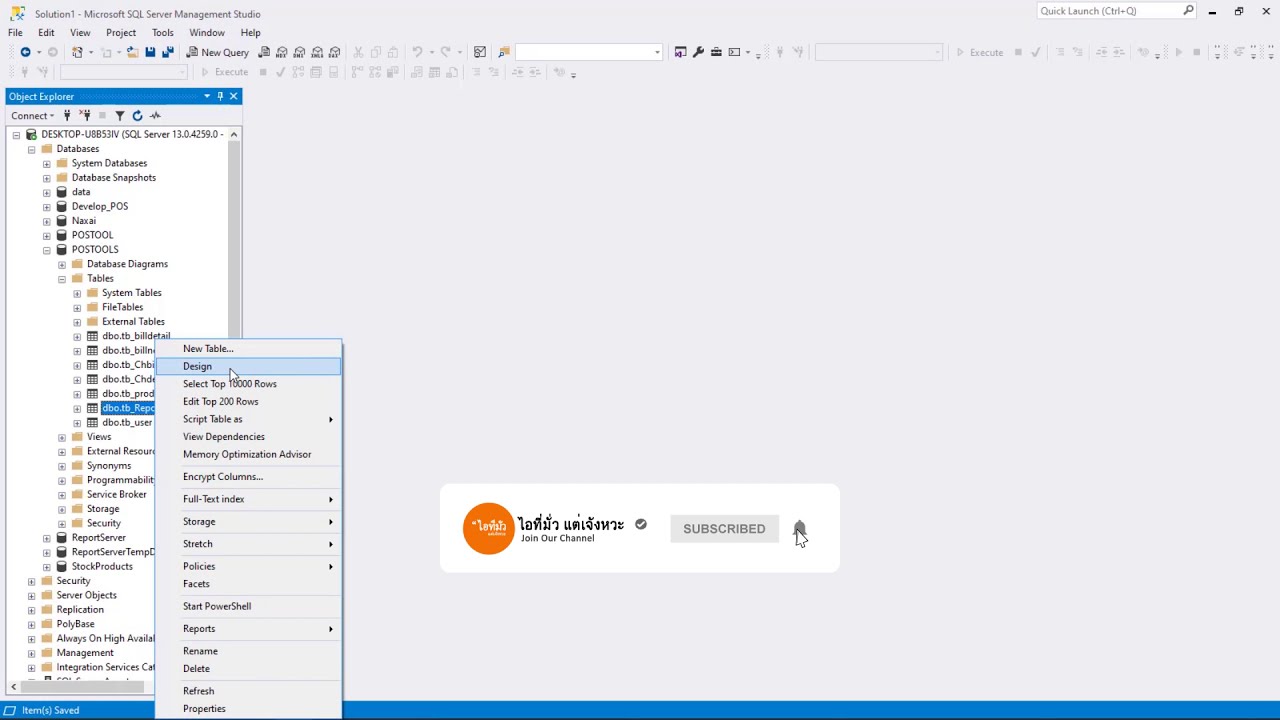Refresh Object Explorer with the circular arrow

tap(138, 115)
